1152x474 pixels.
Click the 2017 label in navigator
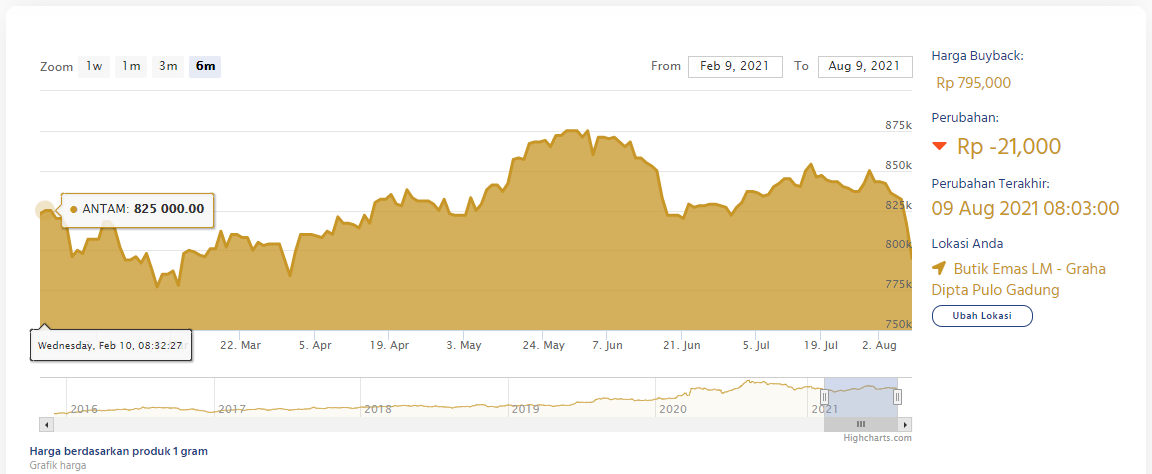coord(231,409)
